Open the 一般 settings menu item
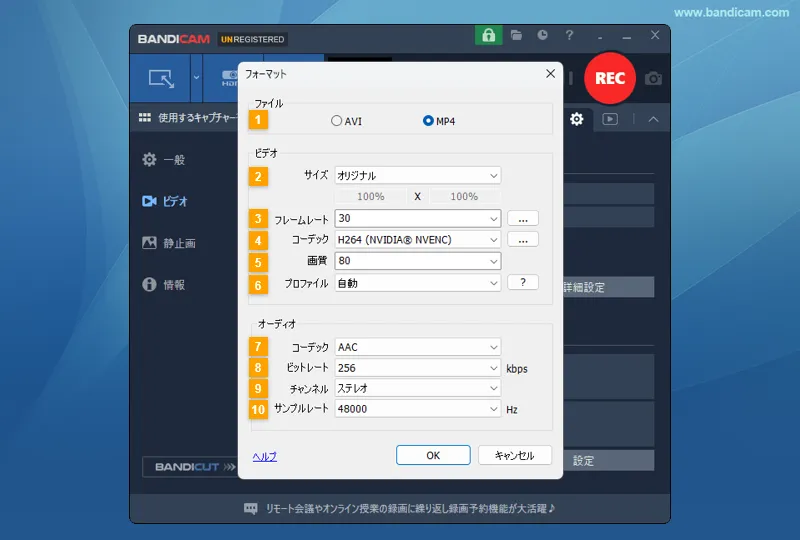The height and width of the screenshot is (540, 800). (164, 160)
